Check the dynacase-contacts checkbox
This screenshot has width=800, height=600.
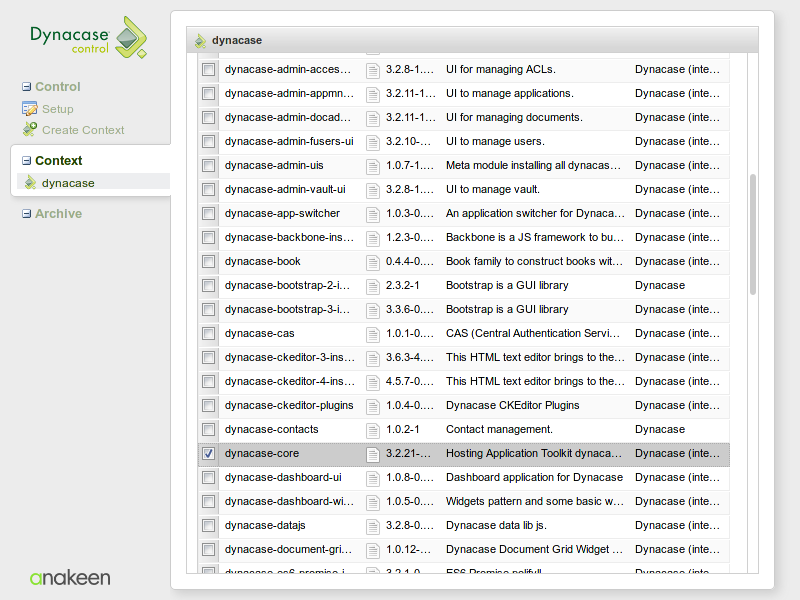coord(208,429)
